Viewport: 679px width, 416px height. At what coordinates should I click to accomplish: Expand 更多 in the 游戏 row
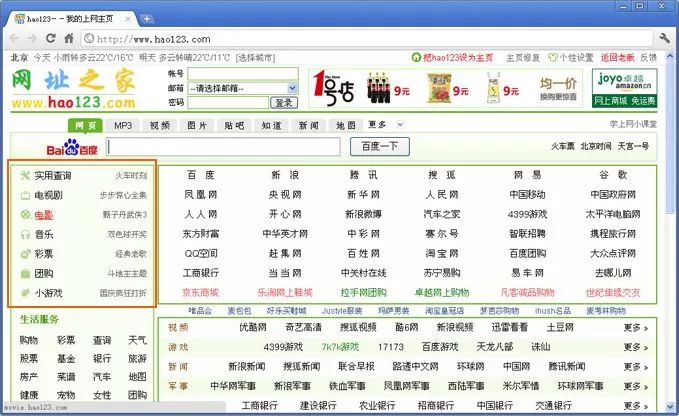[636, 347]
